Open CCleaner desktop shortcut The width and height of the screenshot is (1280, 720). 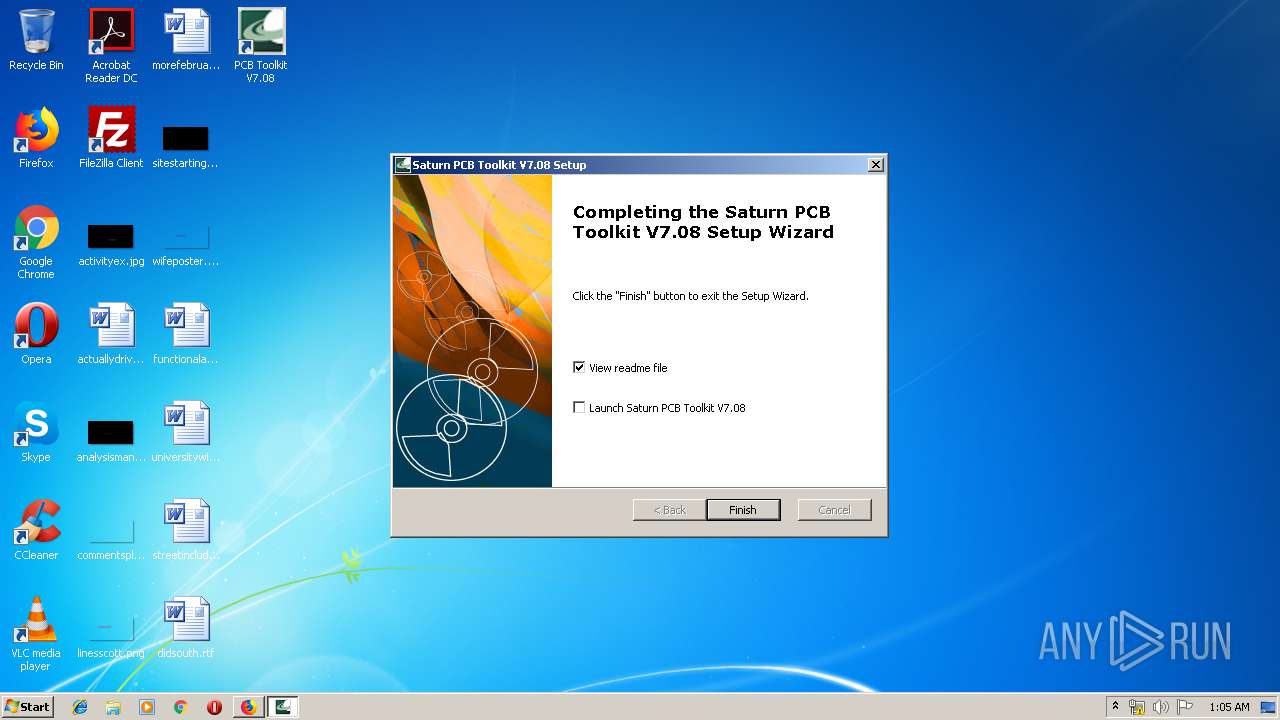36,530
